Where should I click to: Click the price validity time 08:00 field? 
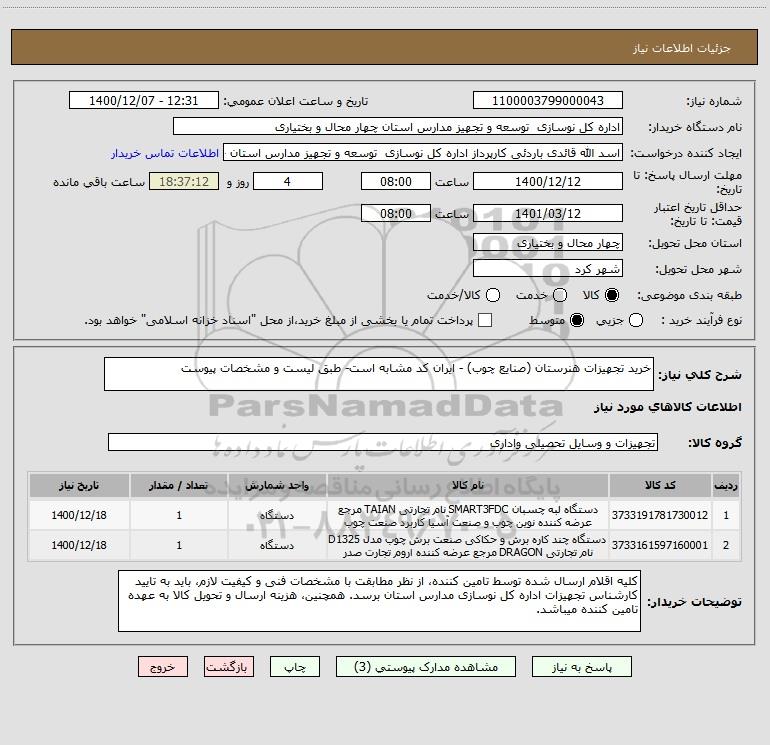tap(396, 213)
